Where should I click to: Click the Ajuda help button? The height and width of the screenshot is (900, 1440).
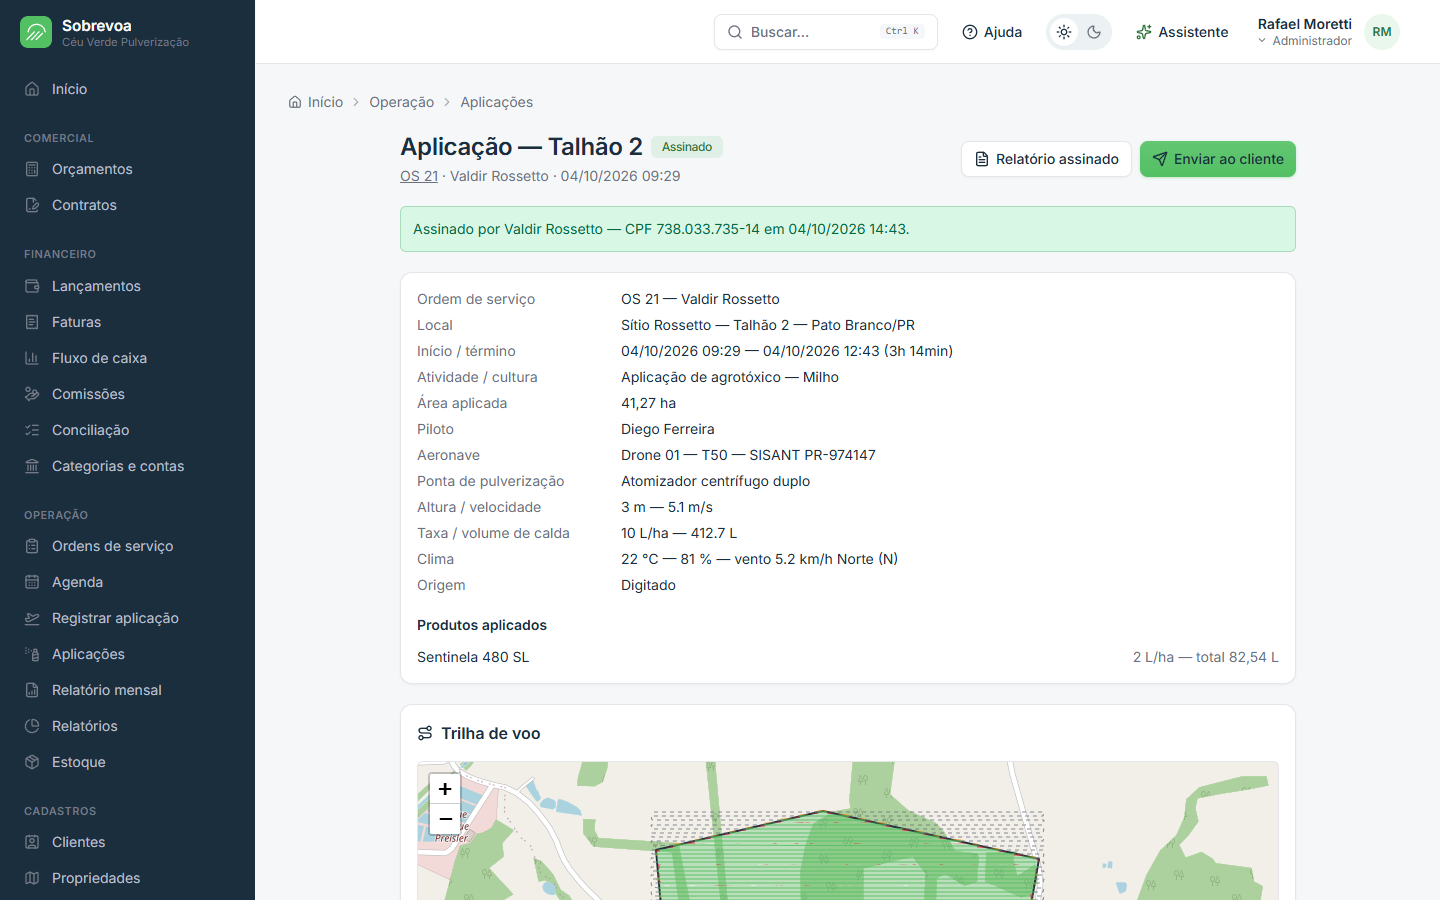pyautogui.click(x=992, y=32)
